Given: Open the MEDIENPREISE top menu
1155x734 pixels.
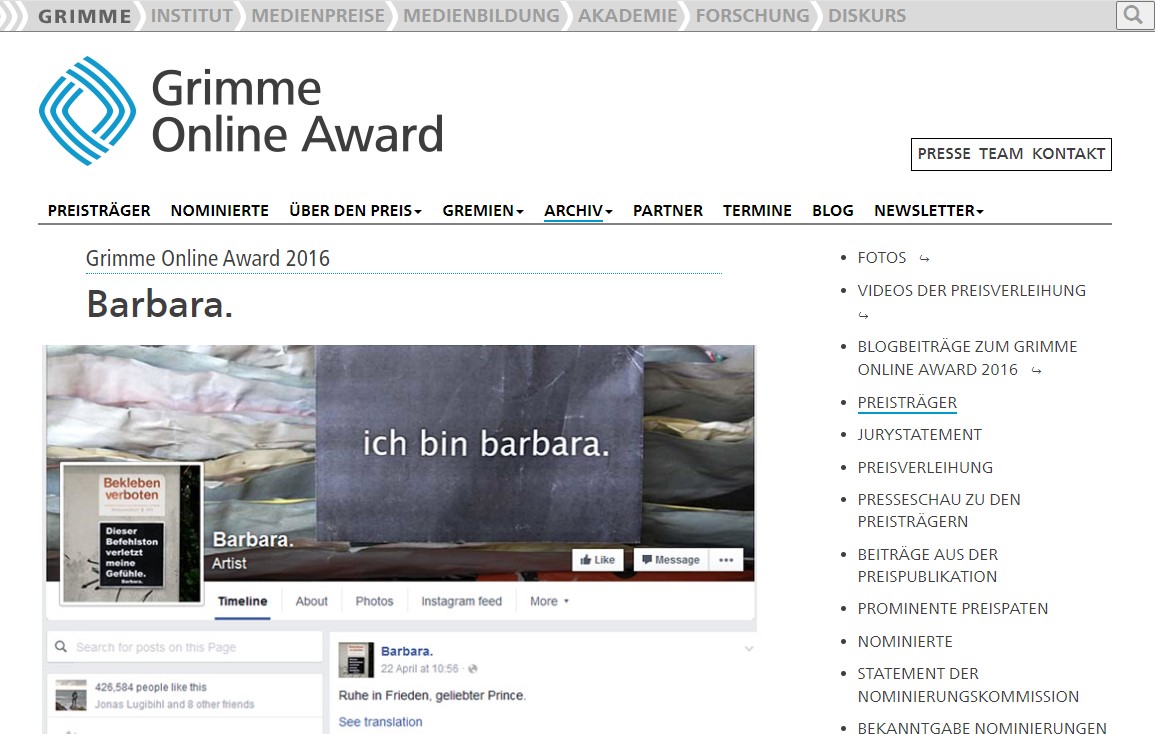Looking at the screenshot, I should (x=318, y=15).
